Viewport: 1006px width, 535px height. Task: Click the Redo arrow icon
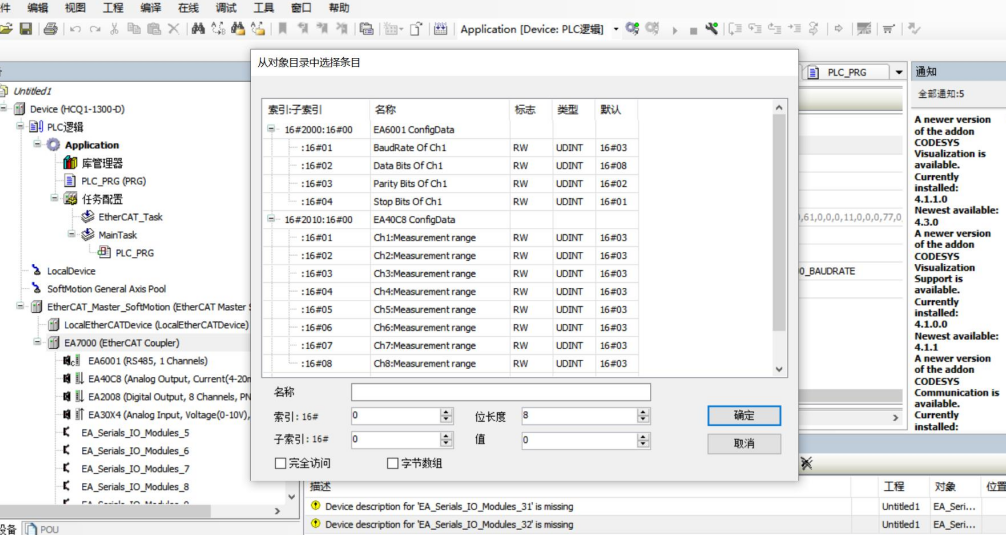tap(95, 29)
